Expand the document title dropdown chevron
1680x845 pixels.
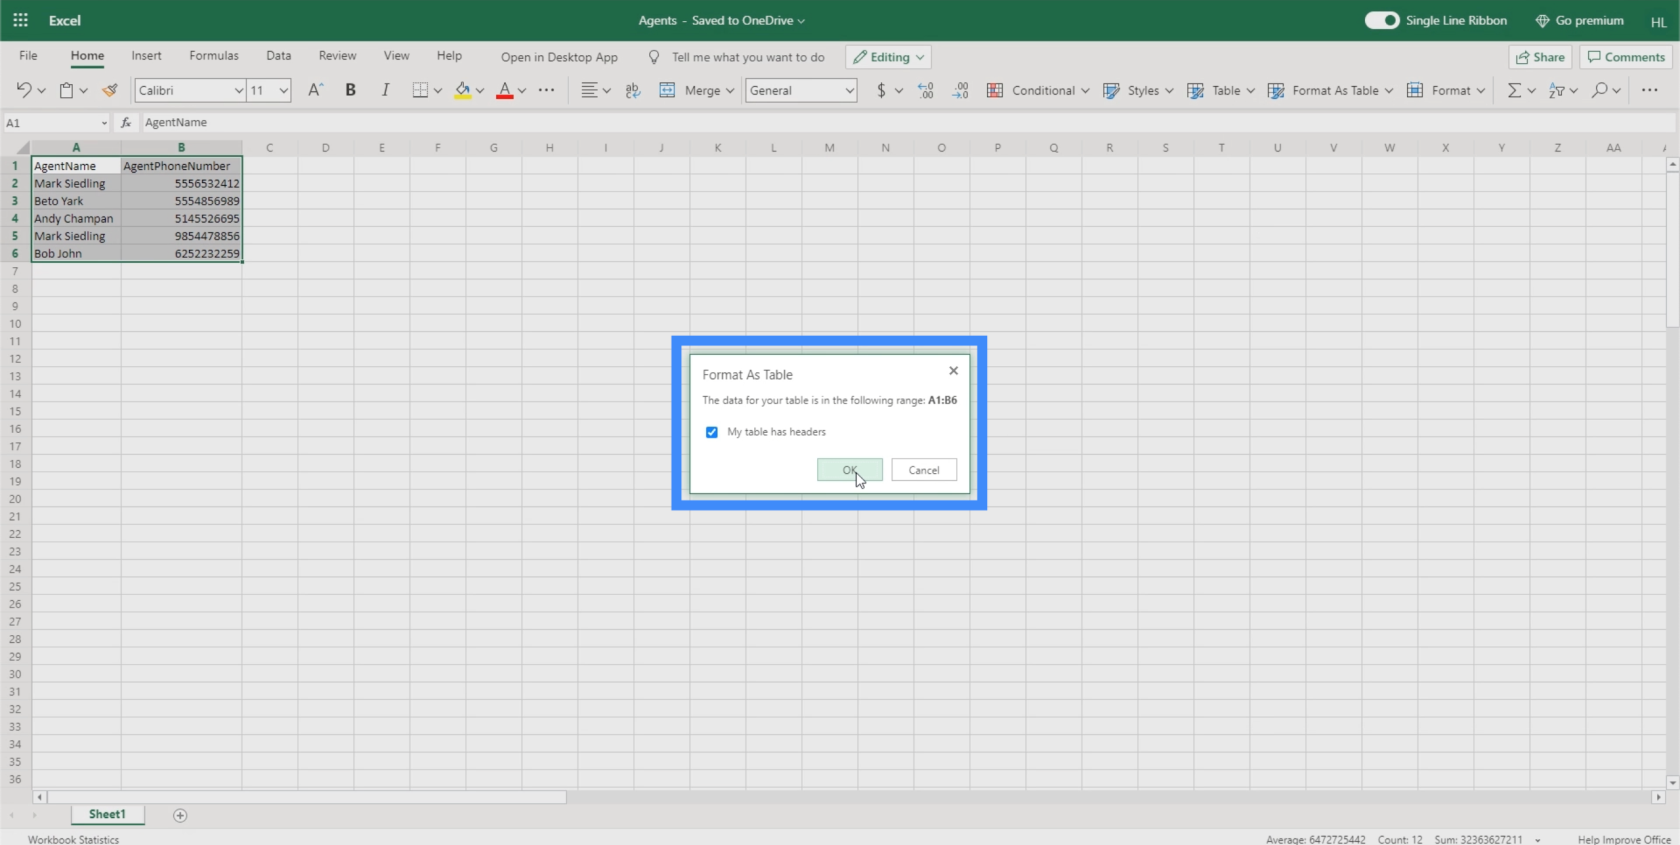tap(801, 21)
